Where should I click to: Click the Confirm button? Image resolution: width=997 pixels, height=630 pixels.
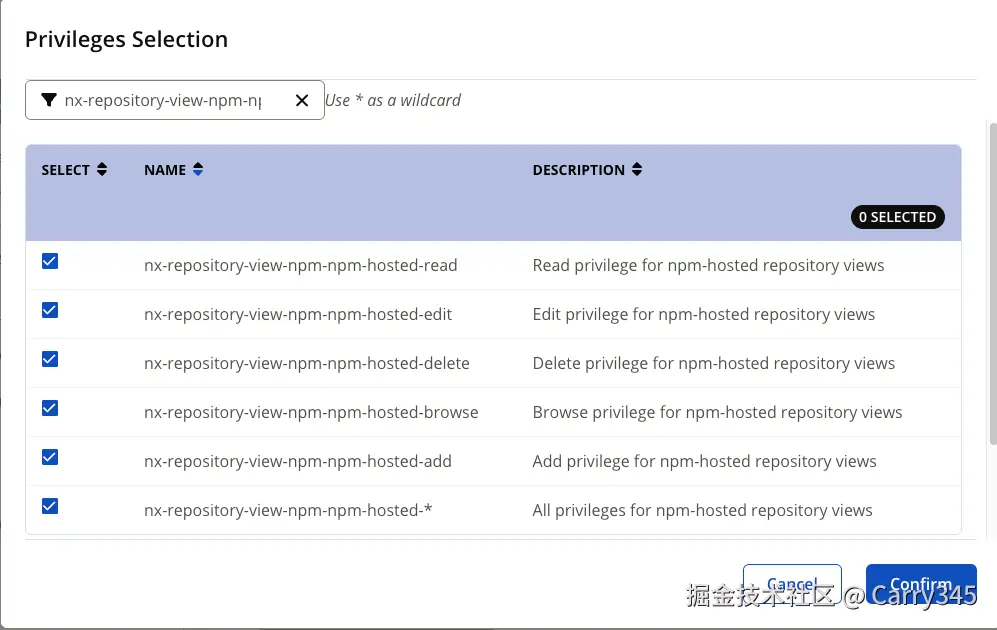pyautogui.click(x=920, y=585)
